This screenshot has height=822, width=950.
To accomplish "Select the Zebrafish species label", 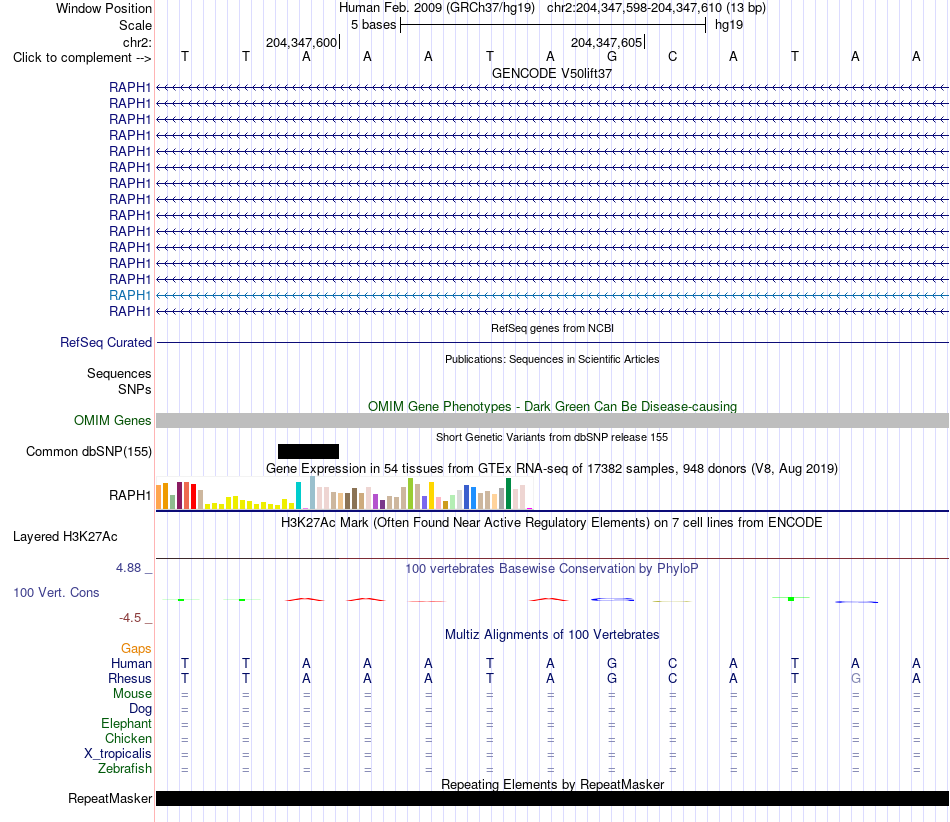I will pyautogui.click(x=125, y=768).
